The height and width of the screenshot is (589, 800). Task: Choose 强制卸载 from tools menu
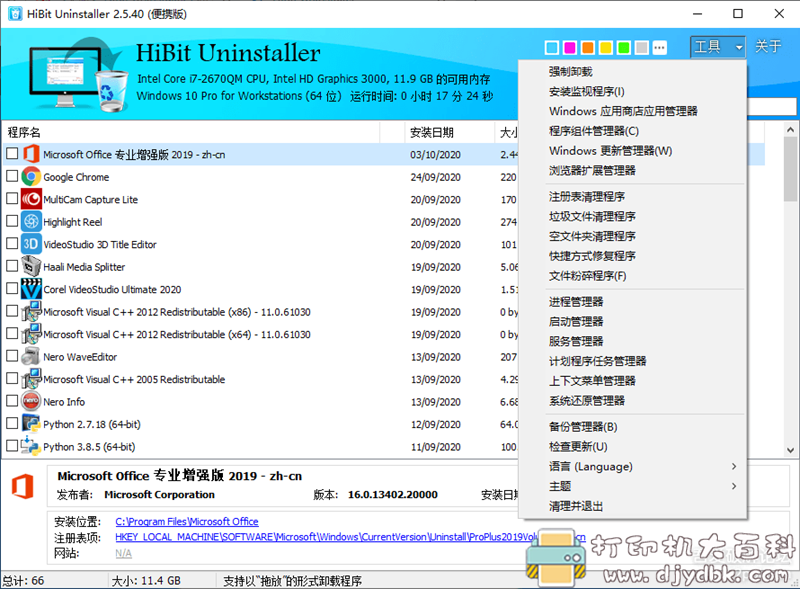pos(633,71)
